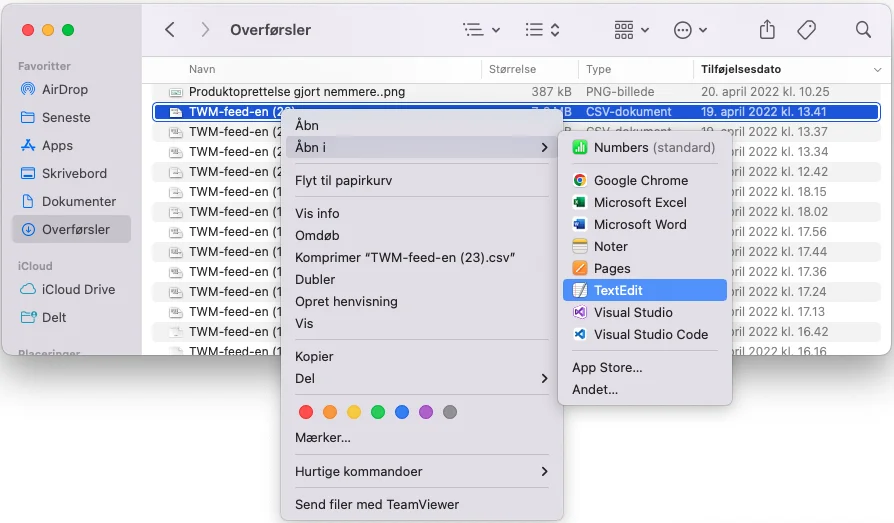Click the Share icon in toolbar
894x523 pixels.
pyautogui.click(x=767, y=30)
